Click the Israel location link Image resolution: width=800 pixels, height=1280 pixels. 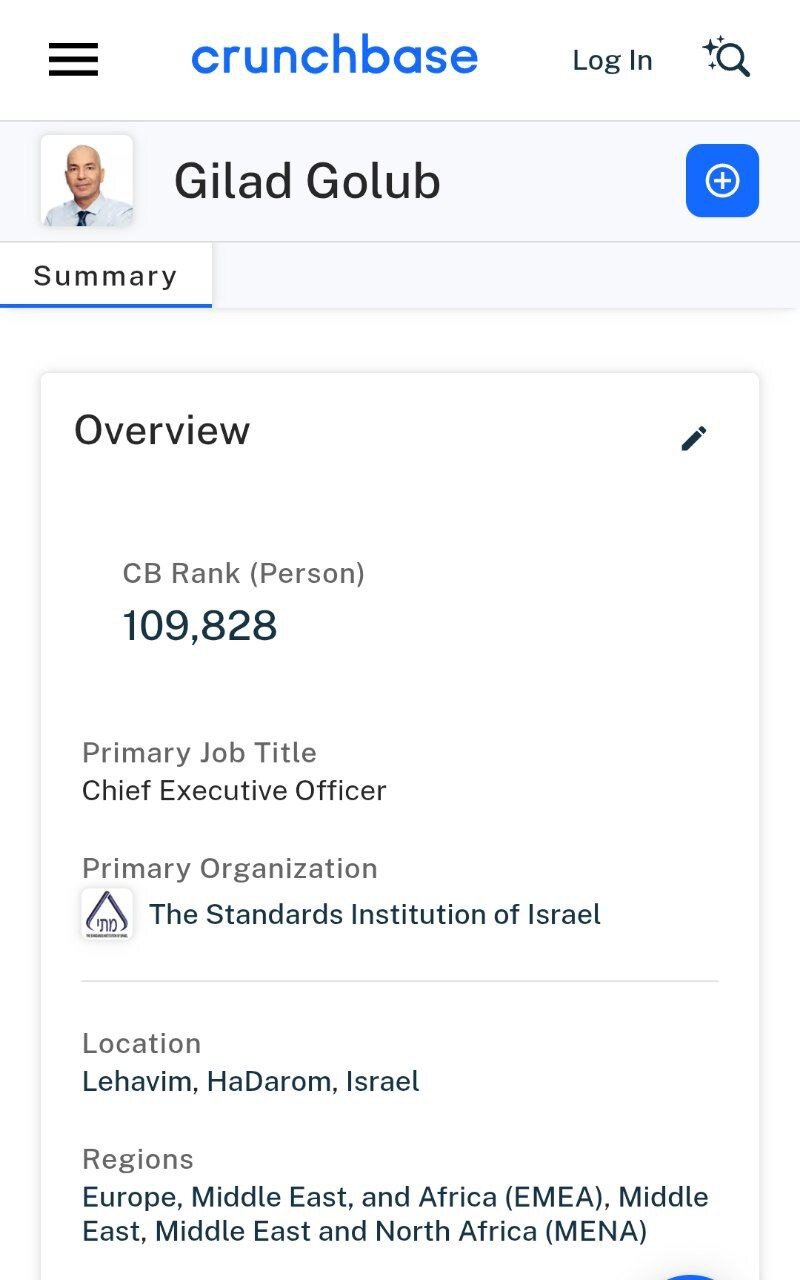tap(383, 1081)
